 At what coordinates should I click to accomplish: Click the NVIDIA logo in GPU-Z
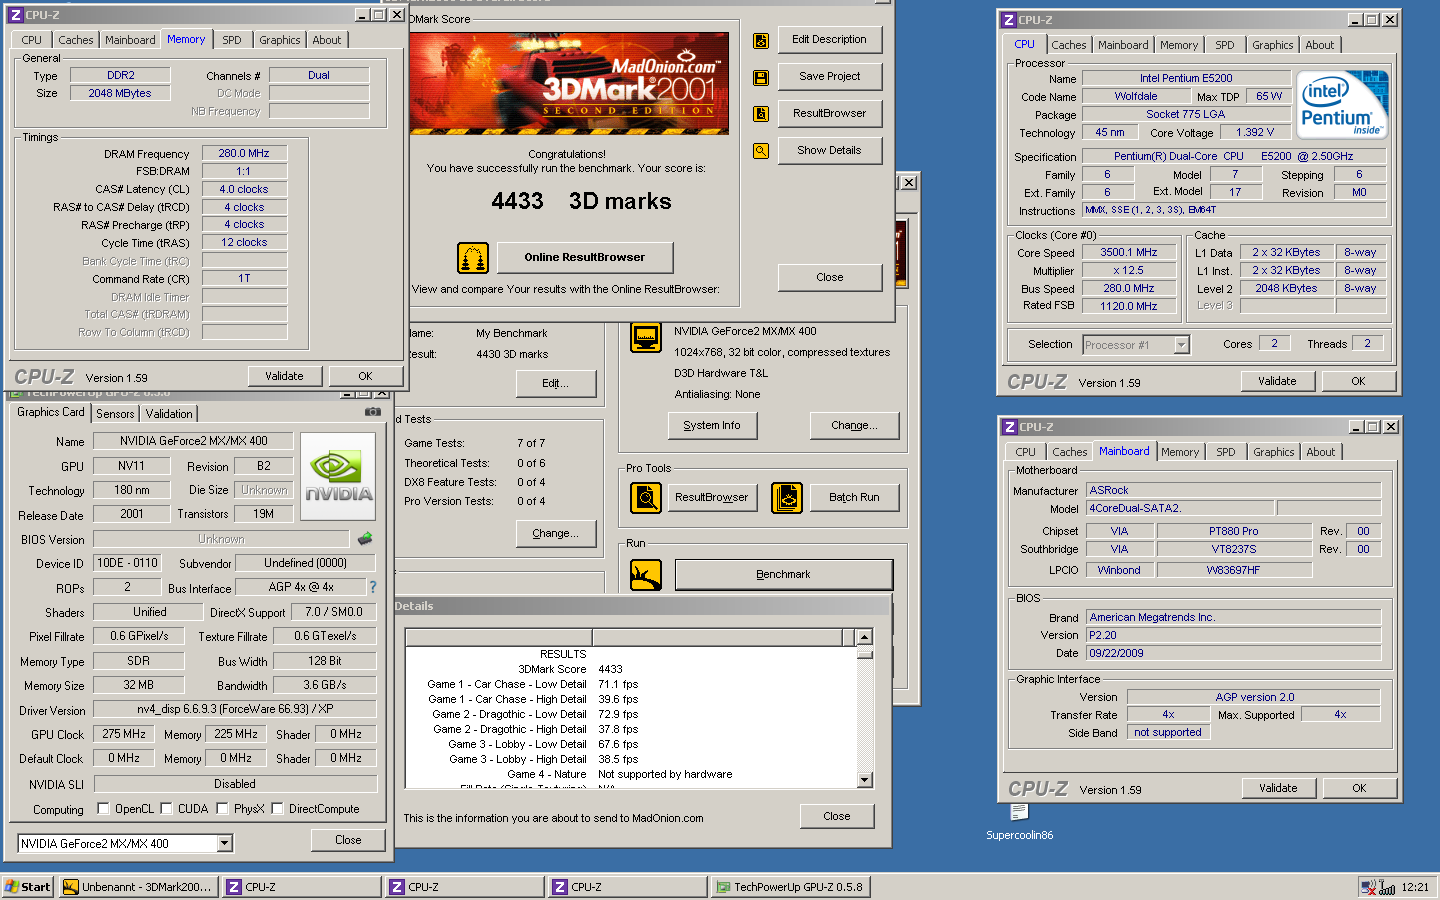click(338, 476)
